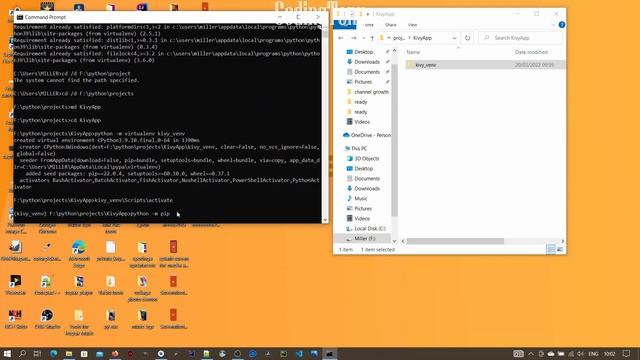Open File Explorer from the taskbar

69,354
